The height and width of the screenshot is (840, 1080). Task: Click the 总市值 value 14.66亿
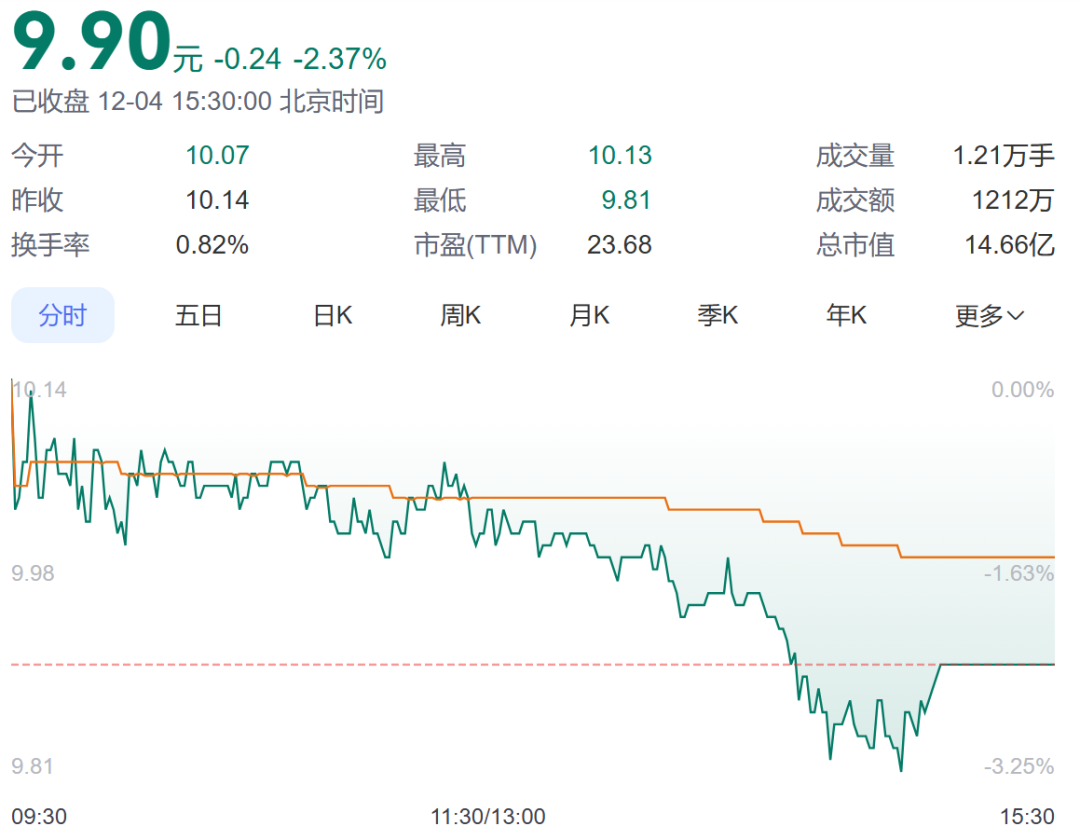tap(1010, 245)
